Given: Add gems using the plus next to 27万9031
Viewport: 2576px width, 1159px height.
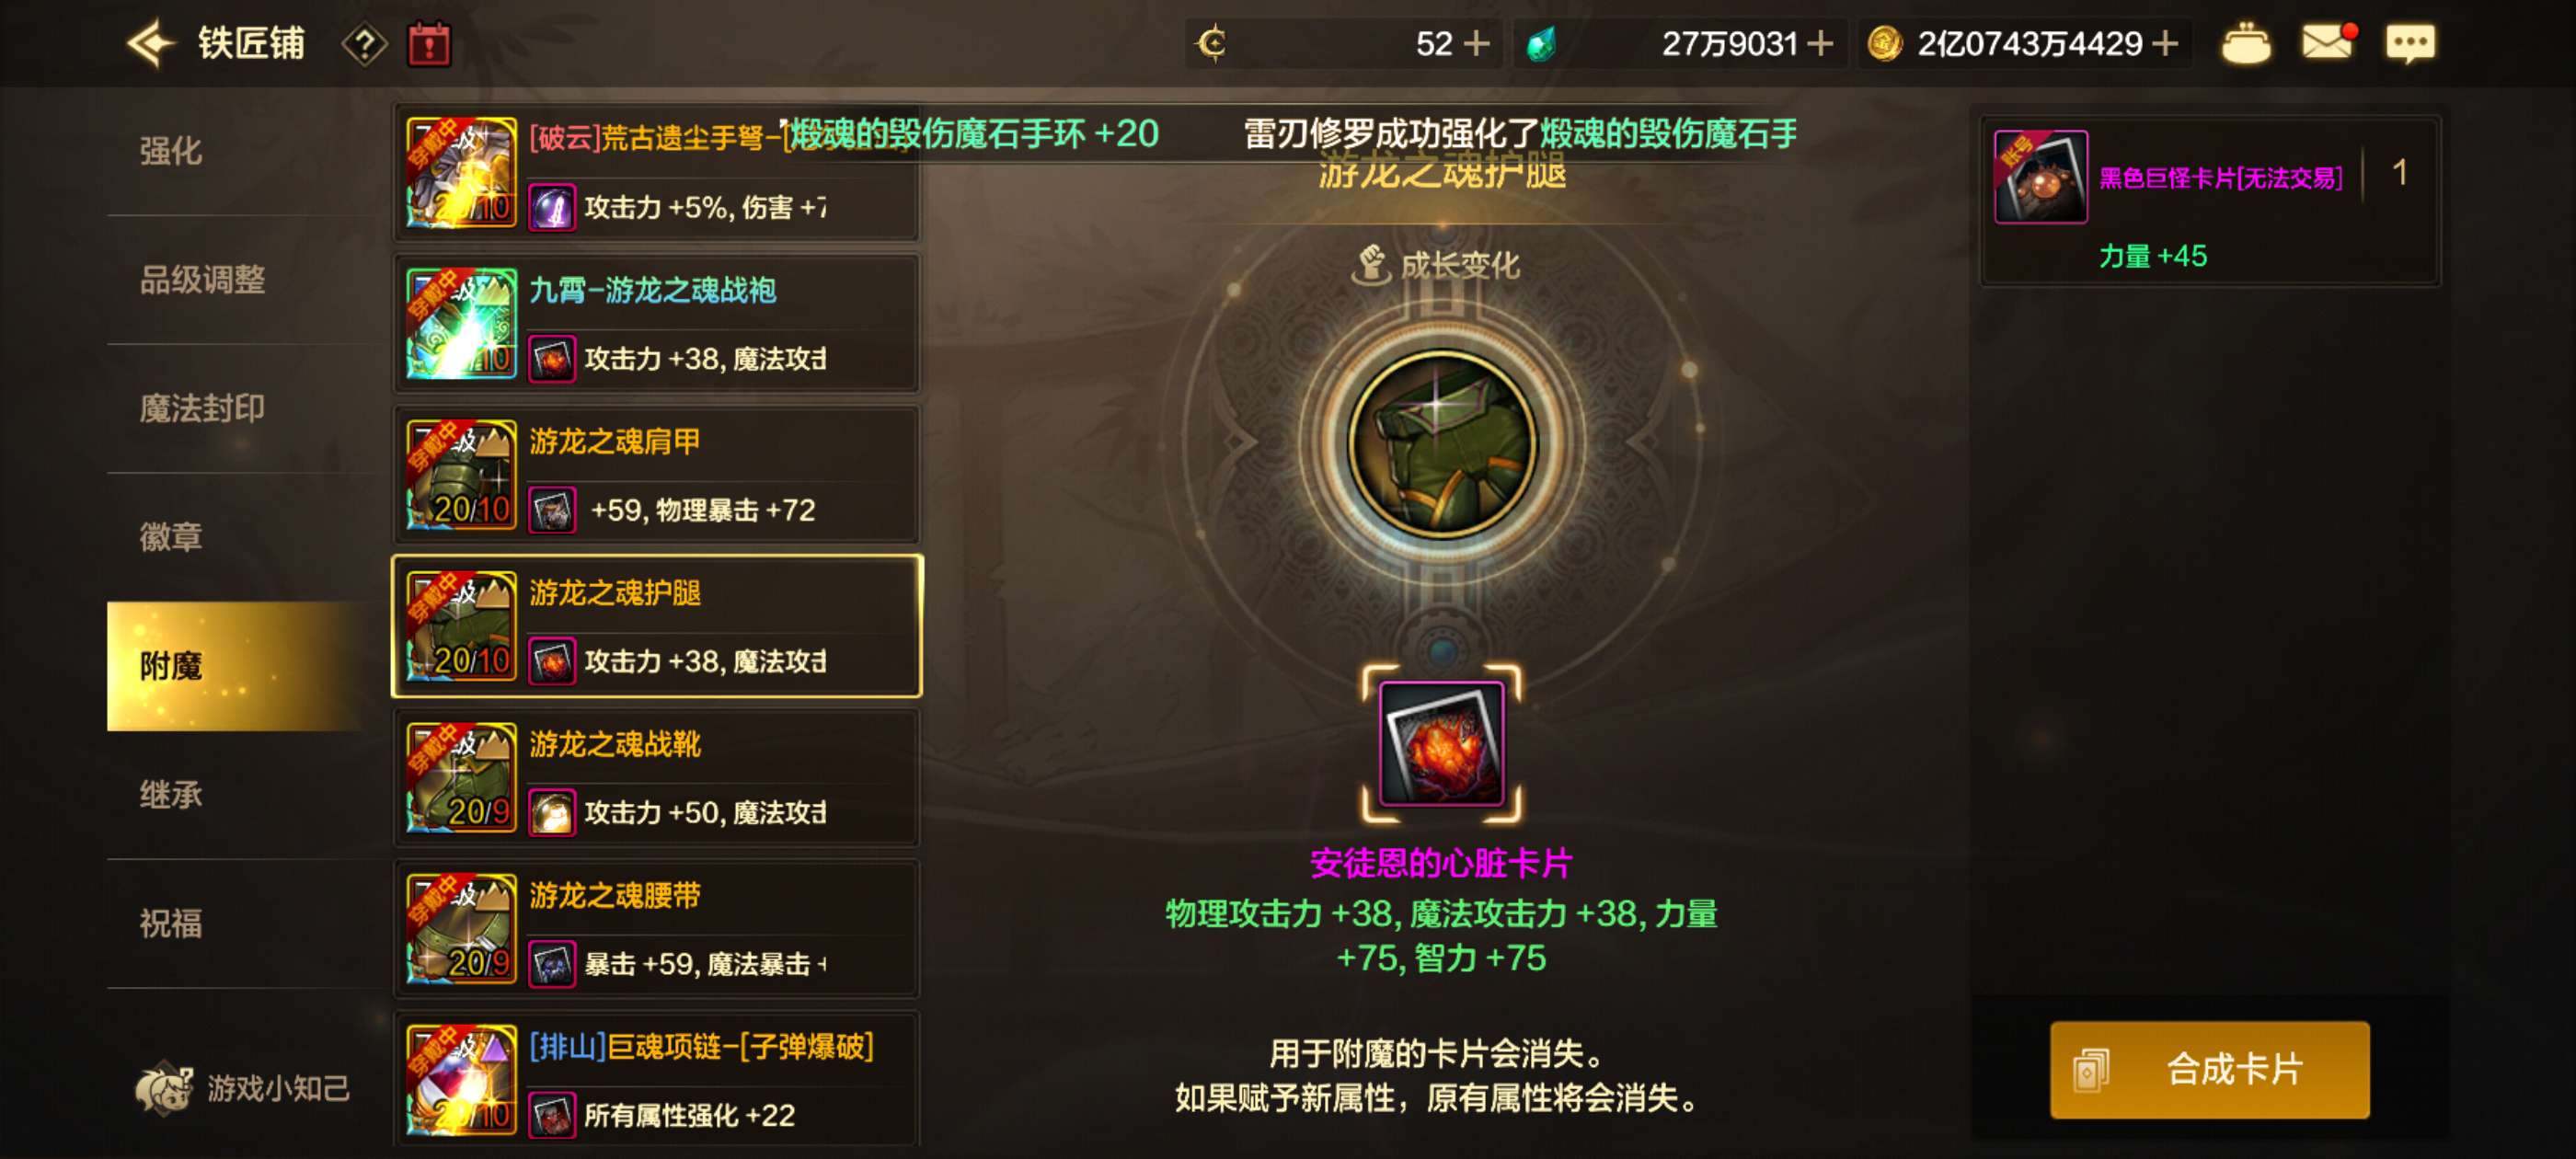Looking at the screenshot, I should pos(1820,43).
